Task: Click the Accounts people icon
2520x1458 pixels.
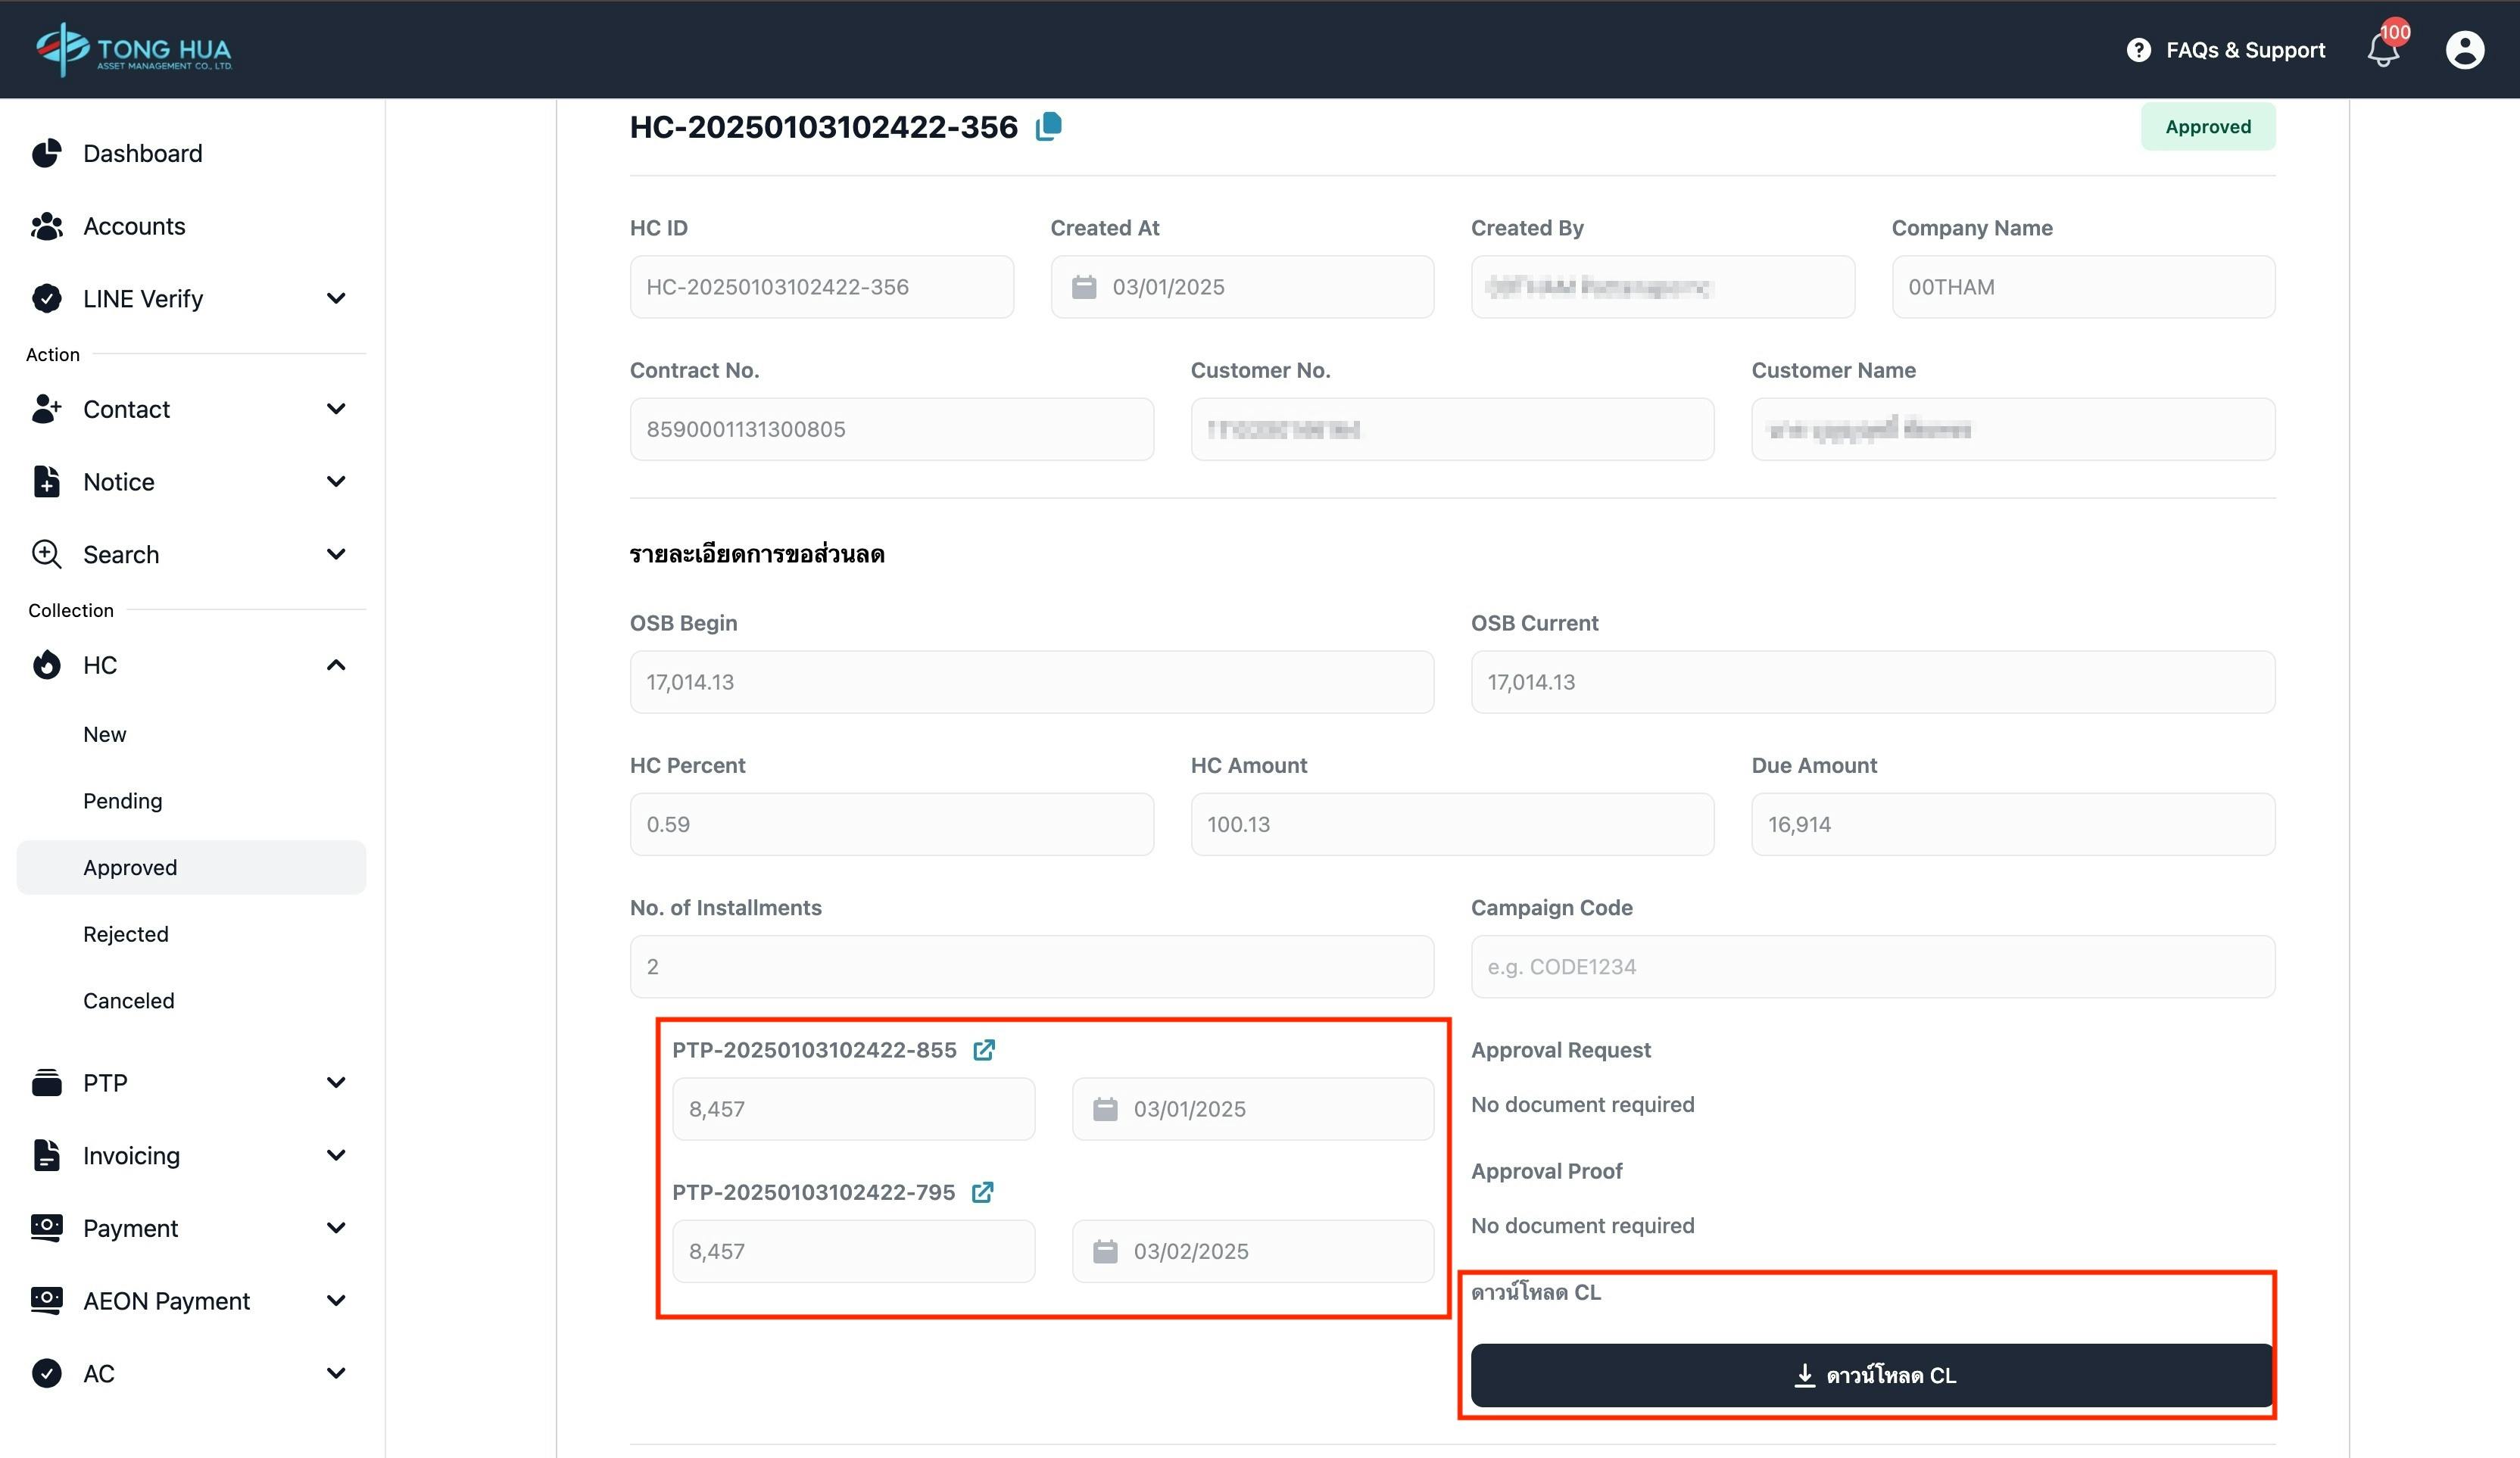Action: click(x=46, y=226)
